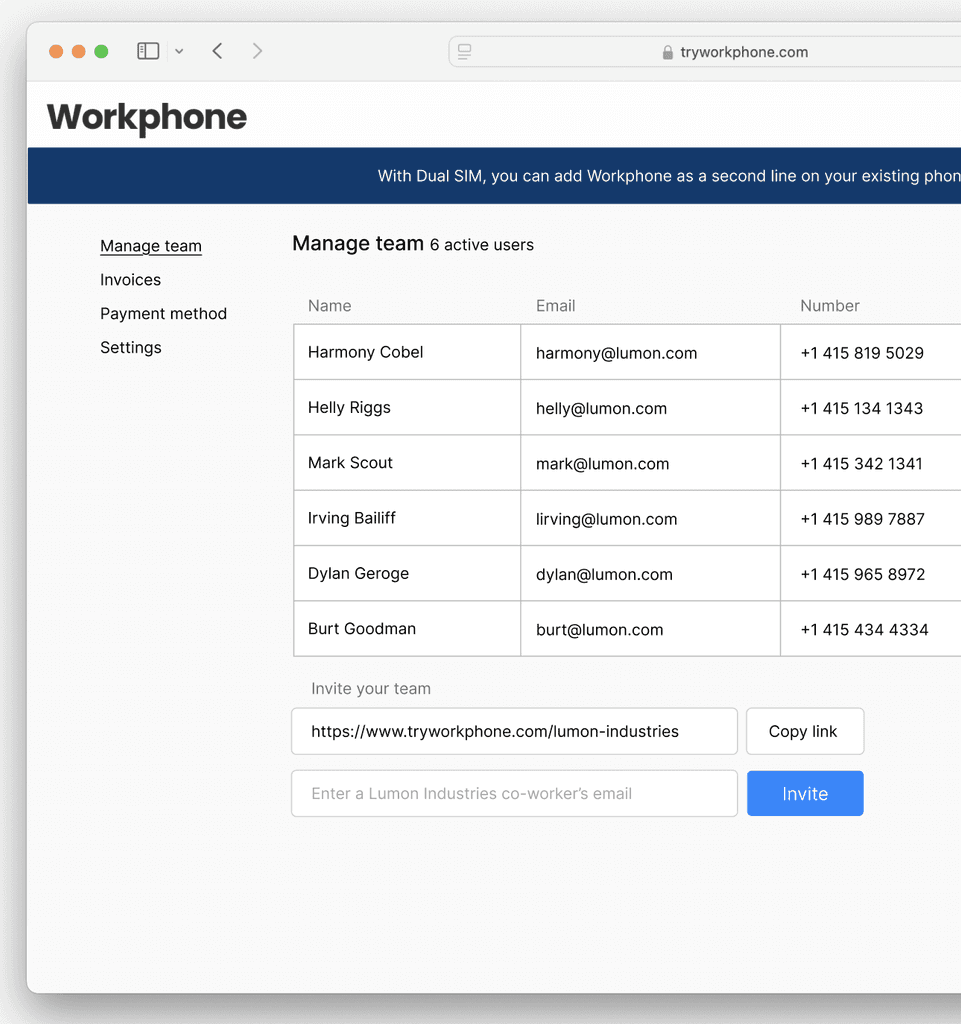Viewport: 961px width, 1024px height.
Task: Select the invite link URL field
Action: pos(514,731)
